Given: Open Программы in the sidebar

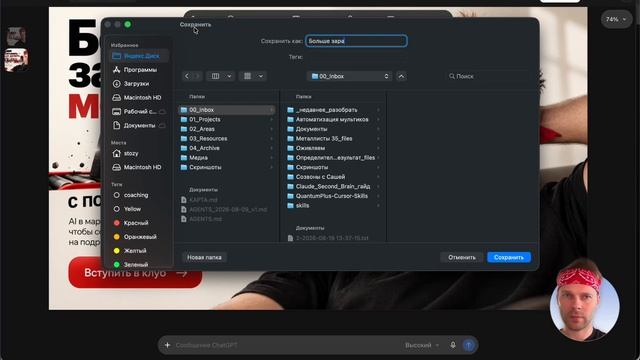Looking at the screenshot, I should (x=139, y=70).
